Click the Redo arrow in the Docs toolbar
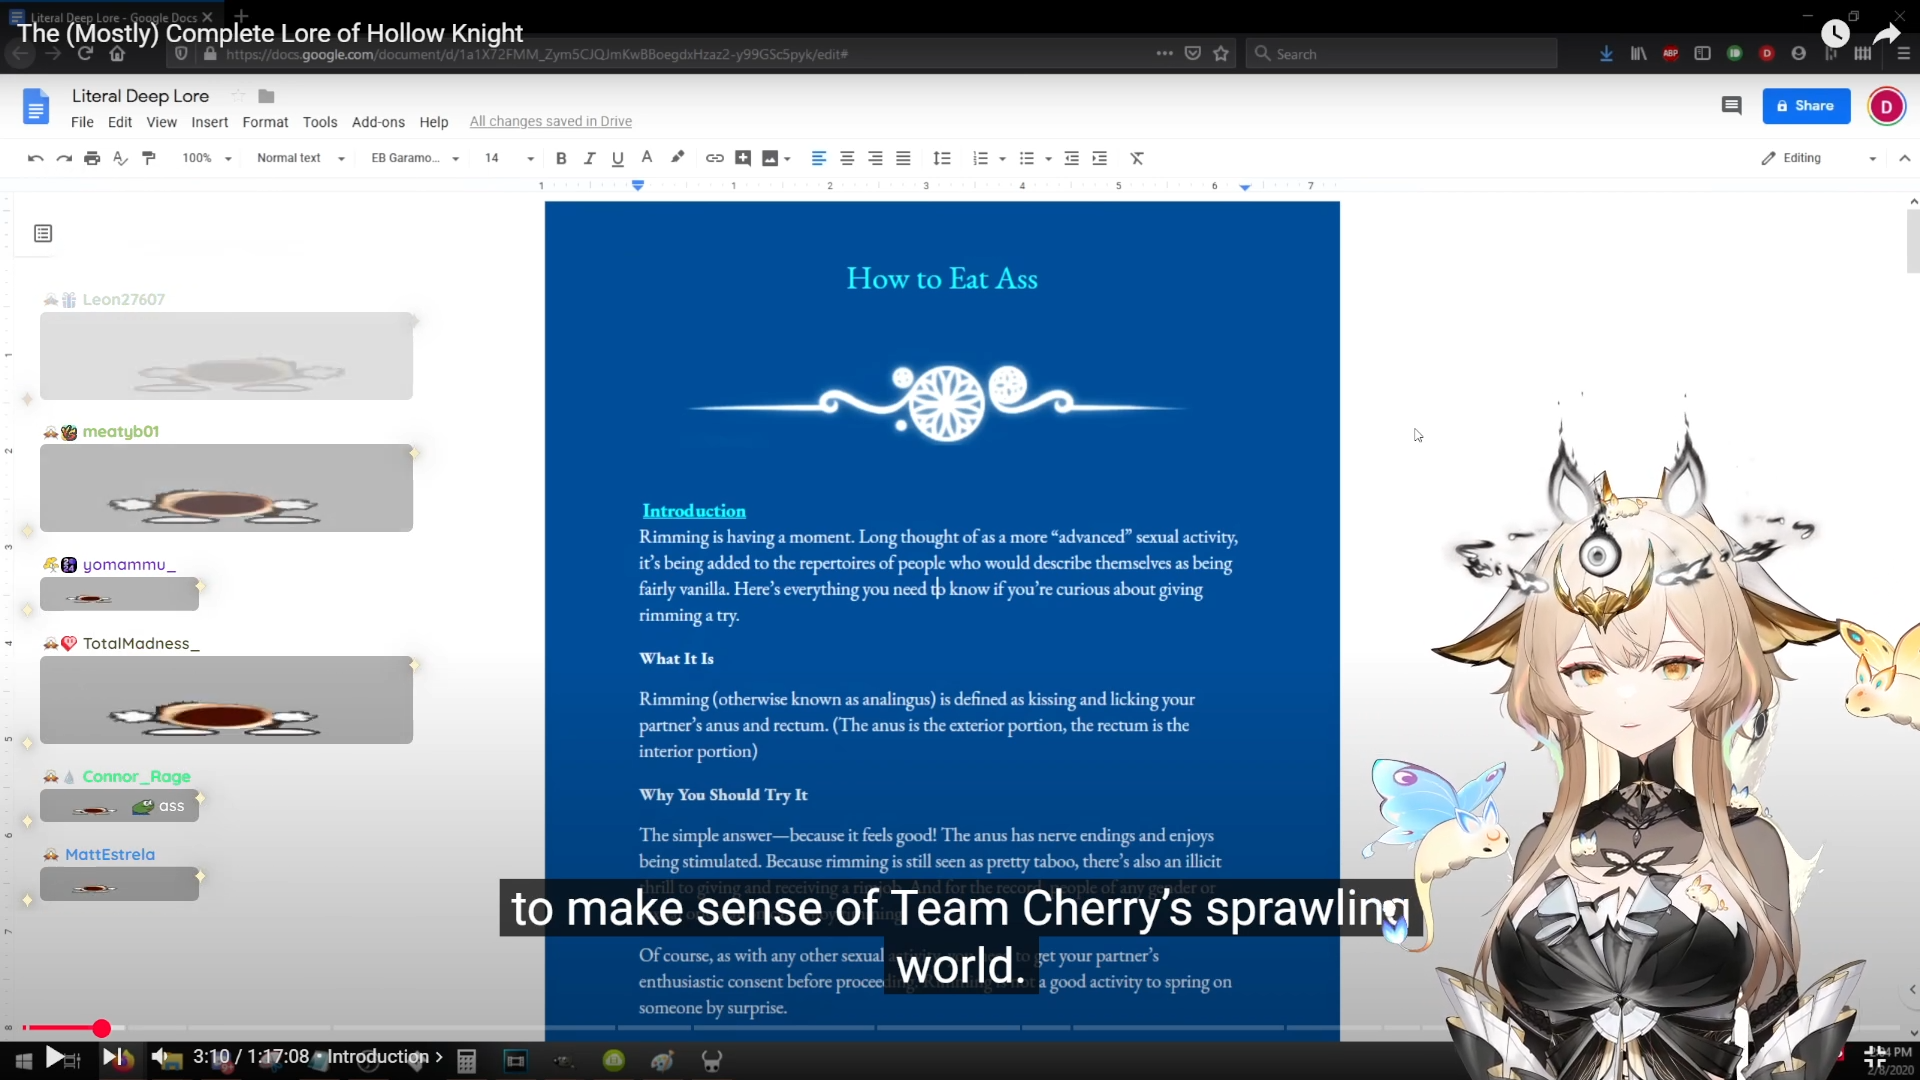The image size is (1920, 1080). coord(64,158)
